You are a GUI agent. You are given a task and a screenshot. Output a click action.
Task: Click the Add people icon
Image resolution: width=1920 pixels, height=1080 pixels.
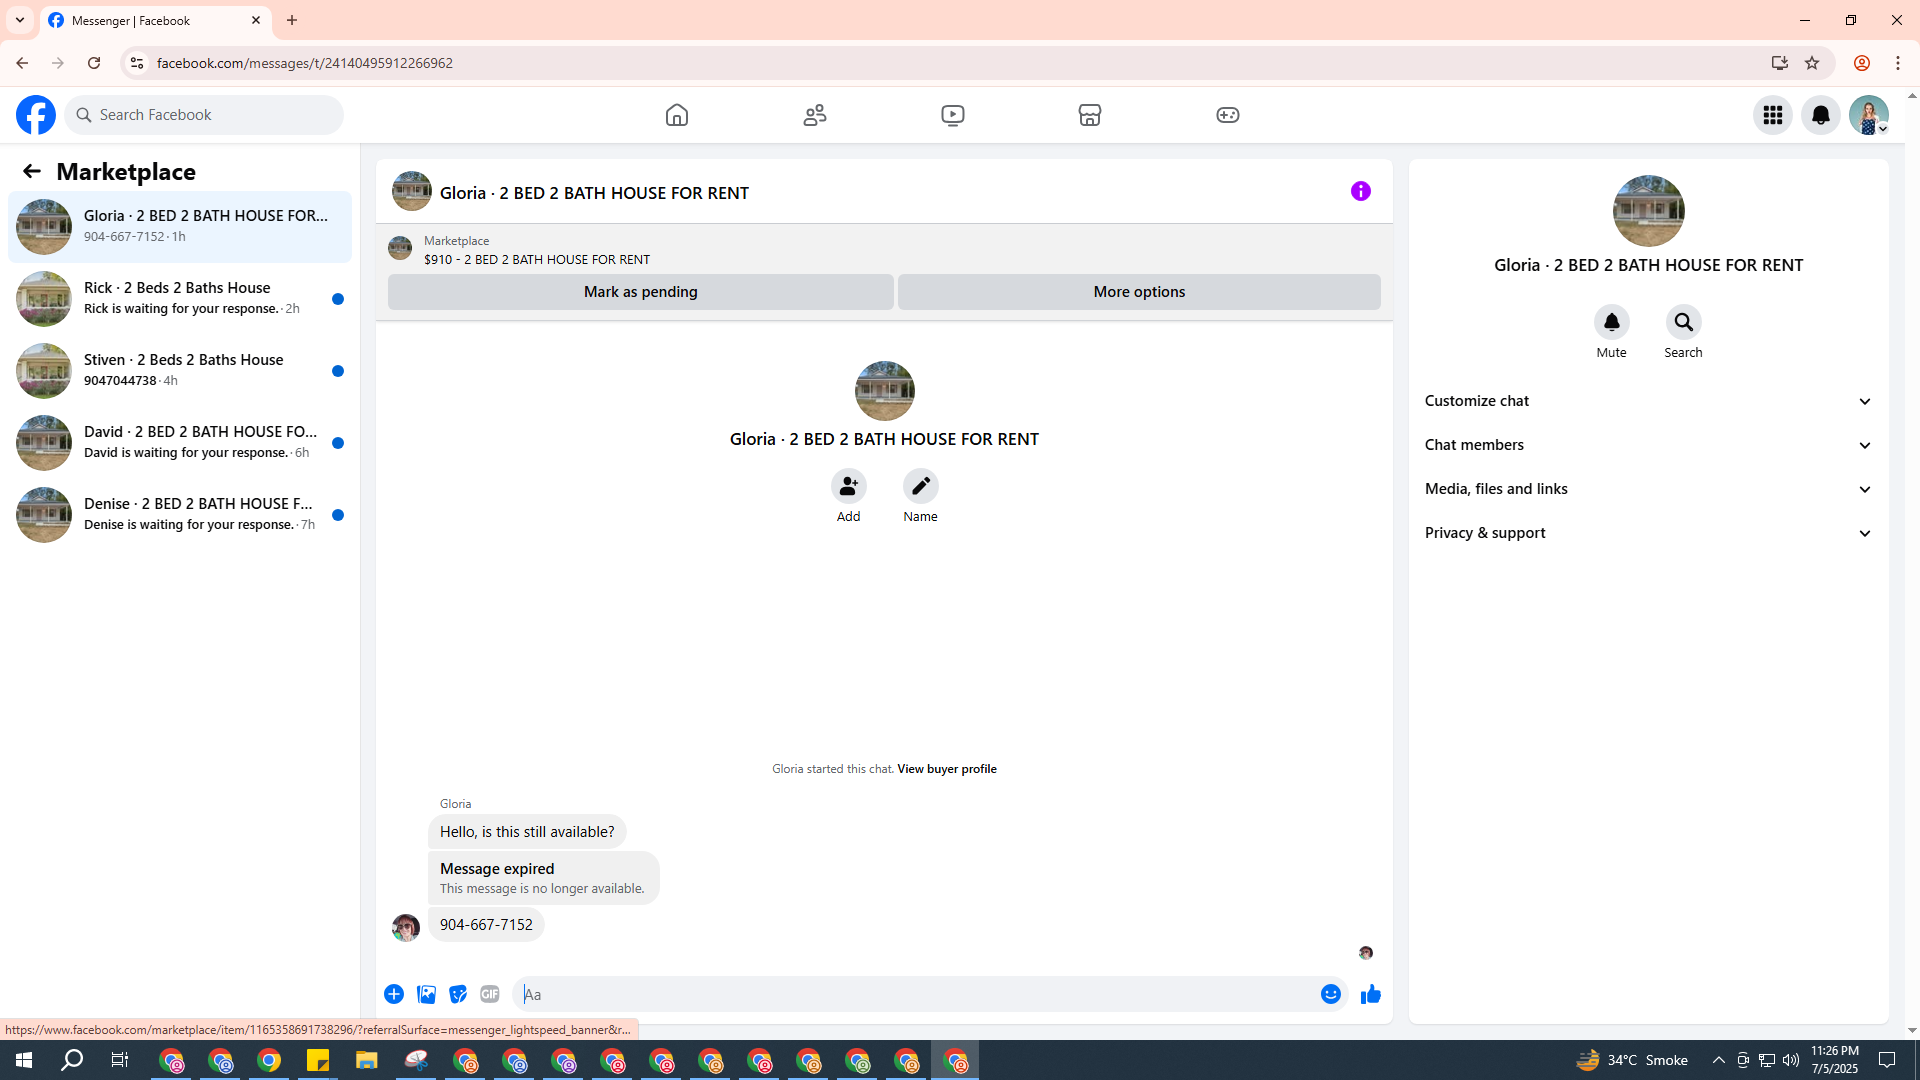[x=848, y=486]
